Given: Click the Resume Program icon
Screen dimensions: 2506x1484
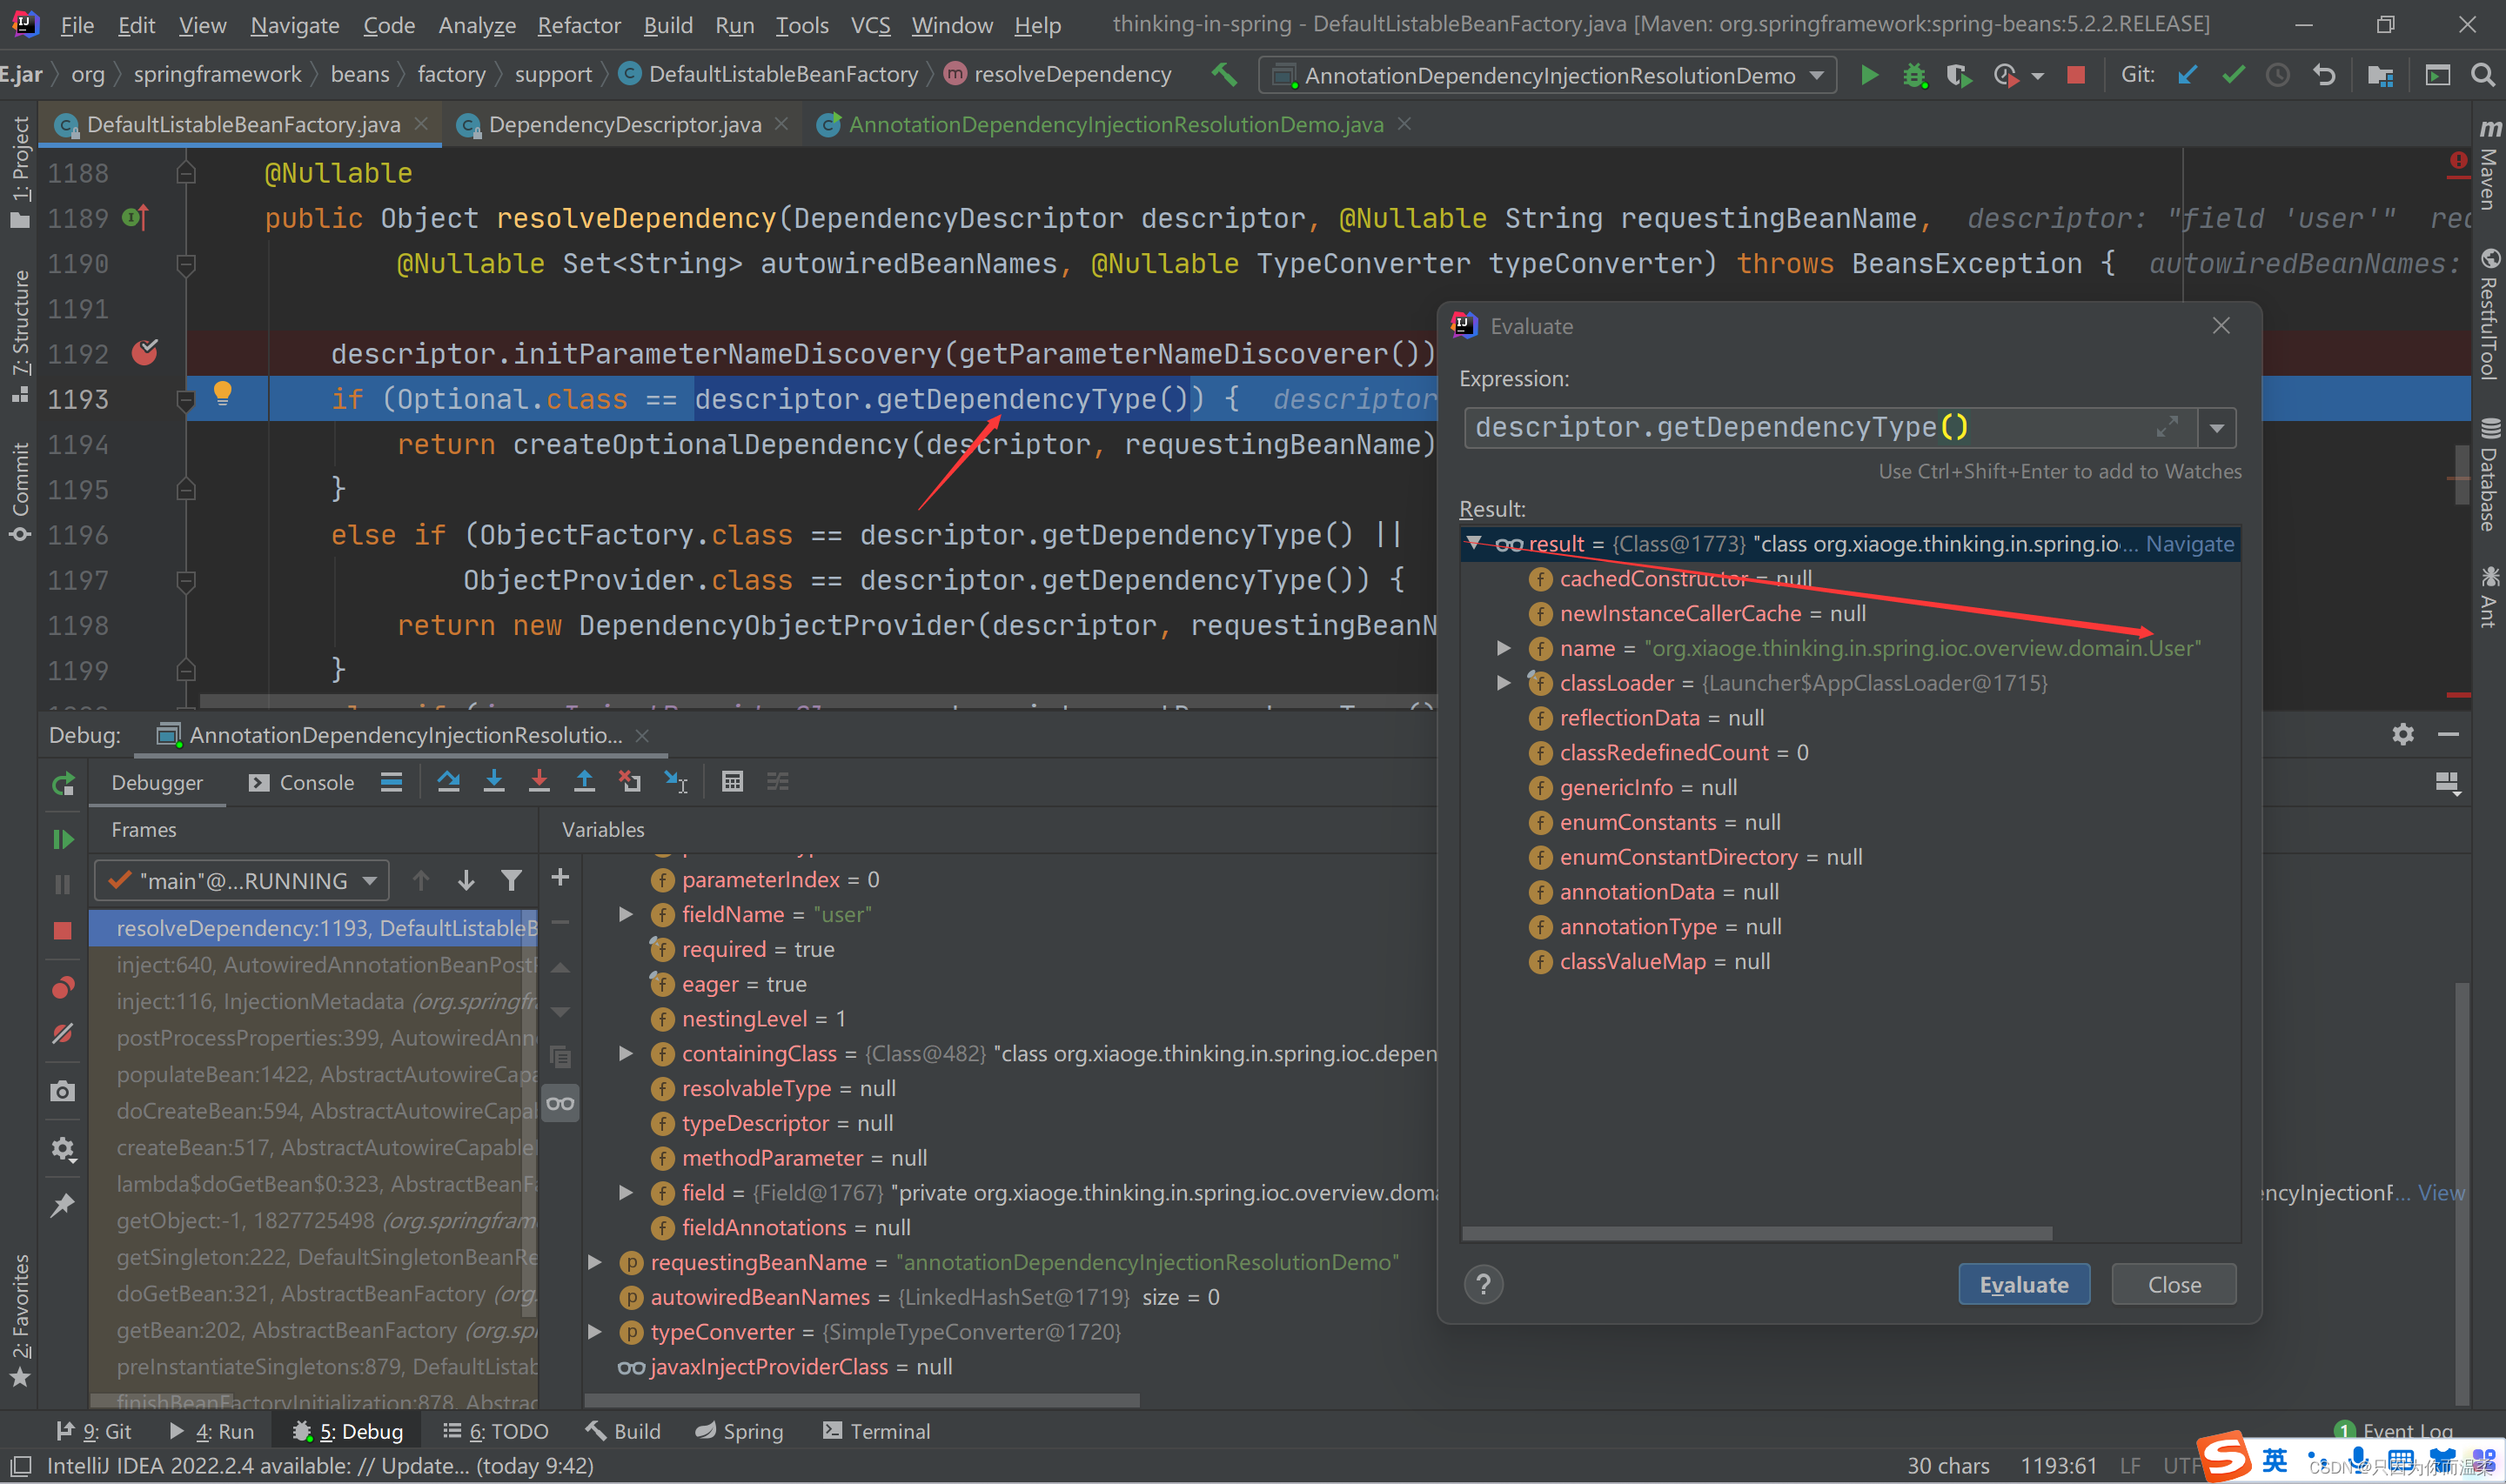Looking at the screenshot, I should tap(63, 839).
